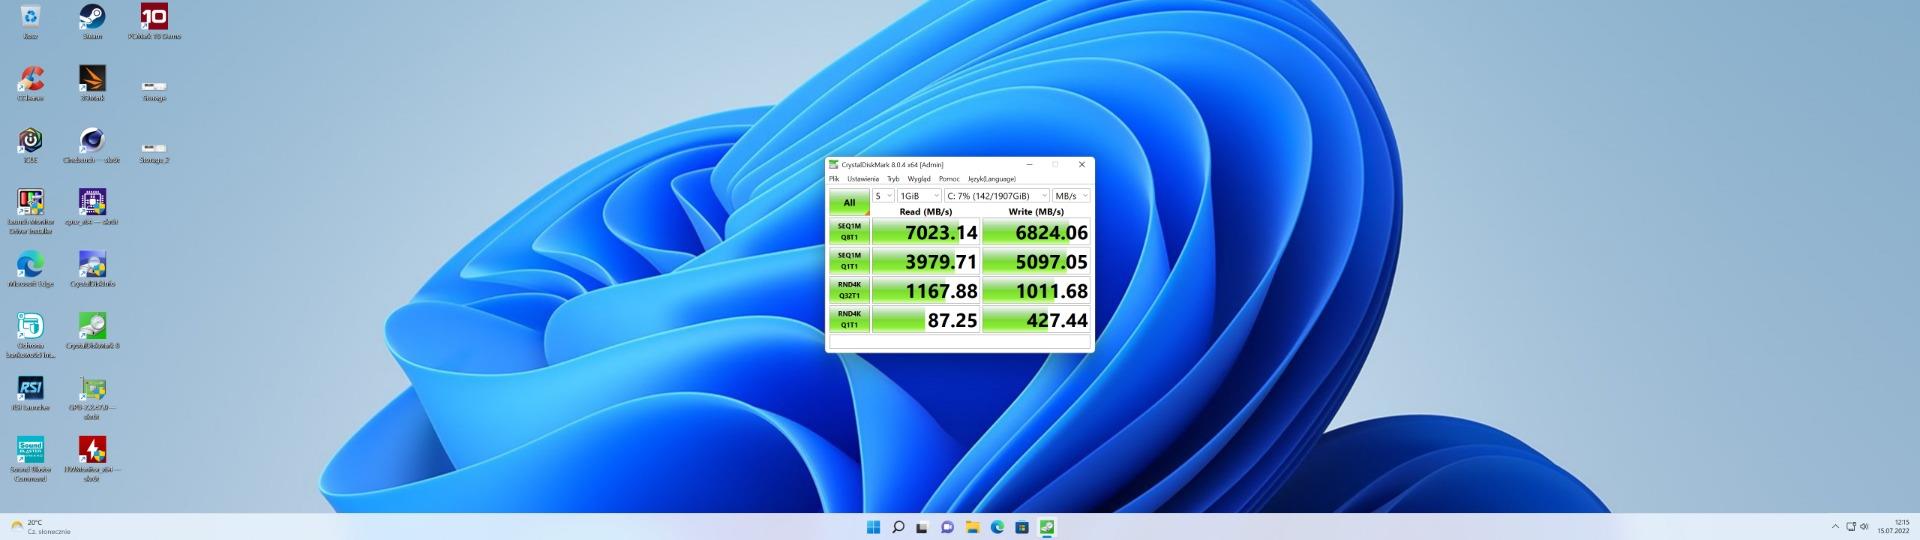Click the green All benchmark button
The image size is (1920, 540).
(x=849, y=203)
